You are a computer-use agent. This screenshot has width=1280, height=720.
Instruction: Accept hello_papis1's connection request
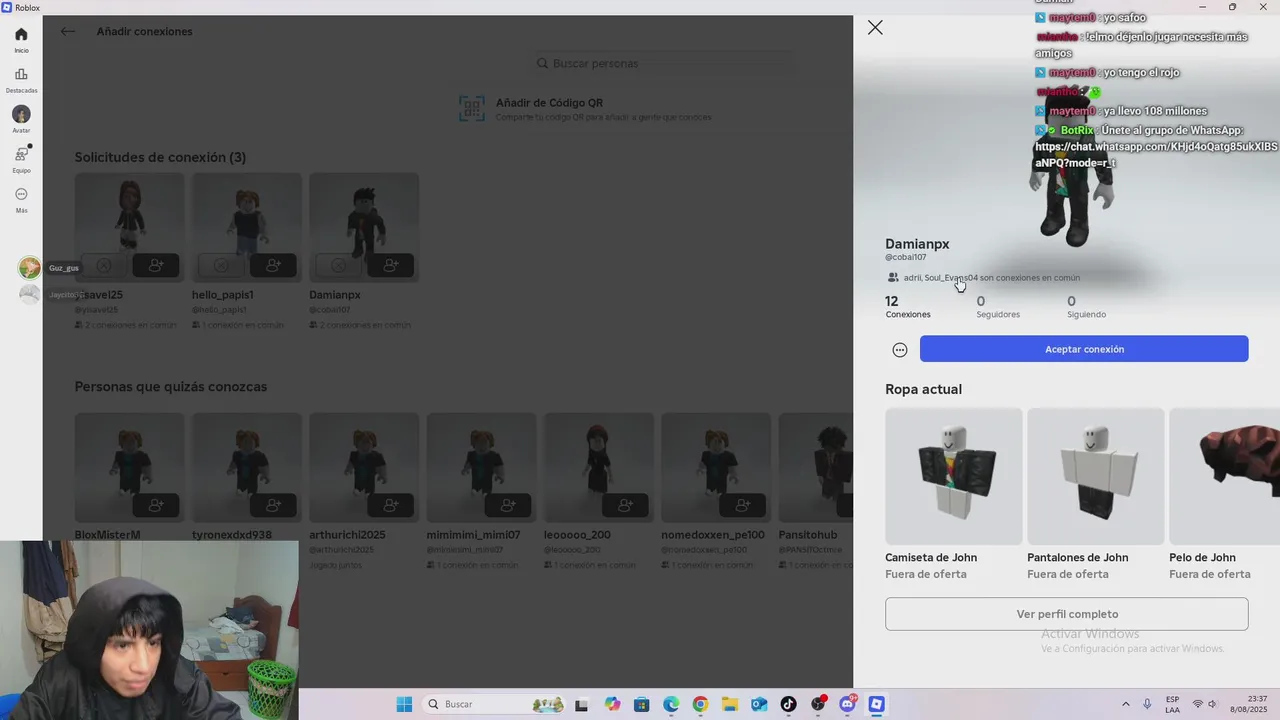[x=273, y=265]
